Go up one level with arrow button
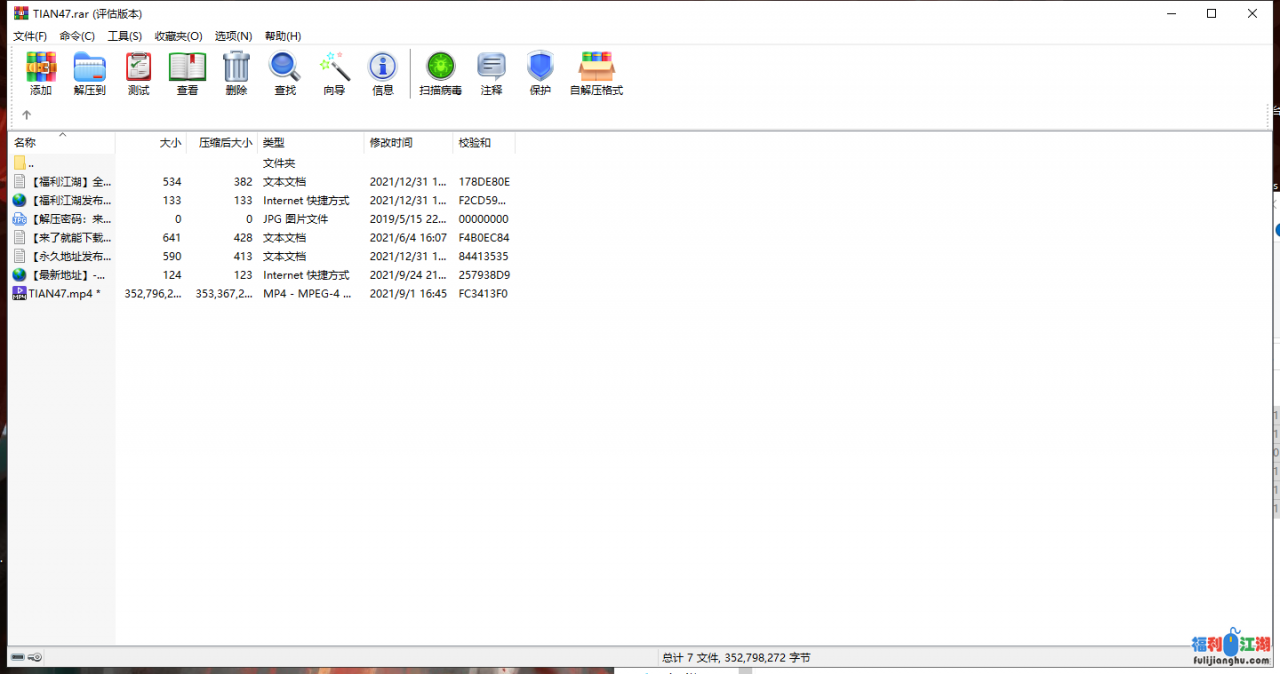The width and height of the screenshot is (1280, 674). pos(27,115)
